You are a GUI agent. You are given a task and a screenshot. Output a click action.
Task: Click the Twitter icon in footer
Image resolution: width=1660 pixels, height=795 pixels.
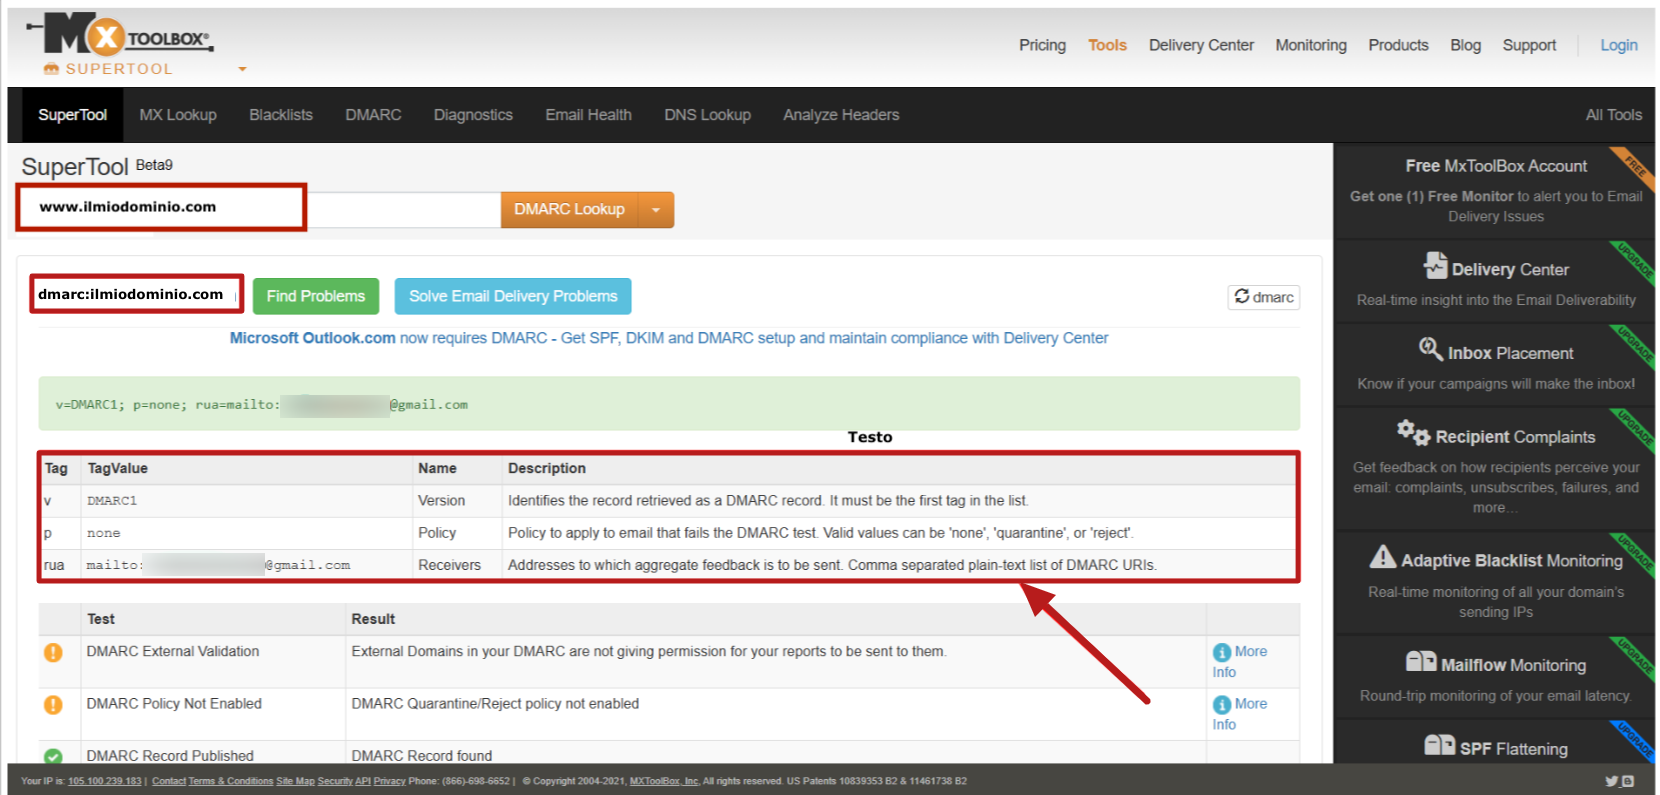pos(1612,781)
